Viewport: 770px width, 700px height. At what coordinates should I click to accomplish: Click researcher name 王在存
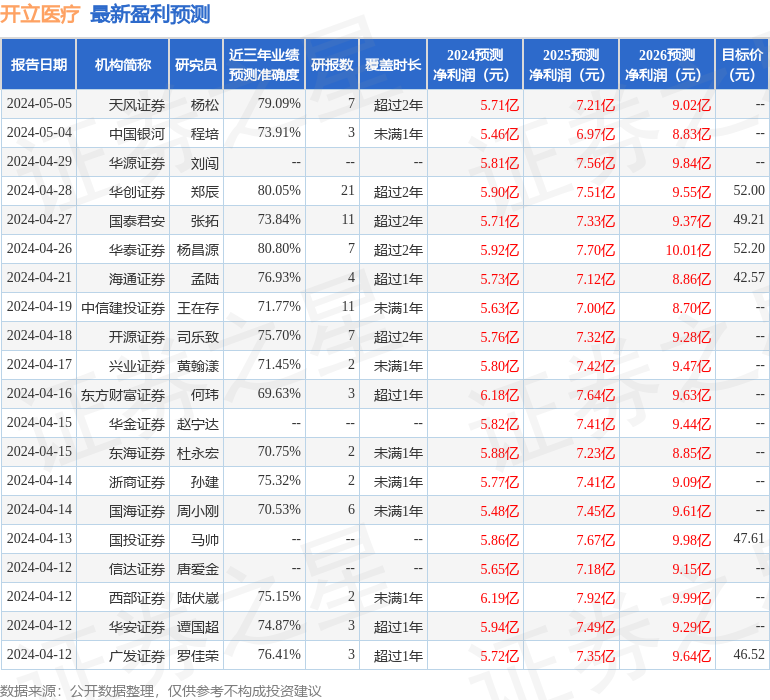(198, 308)
